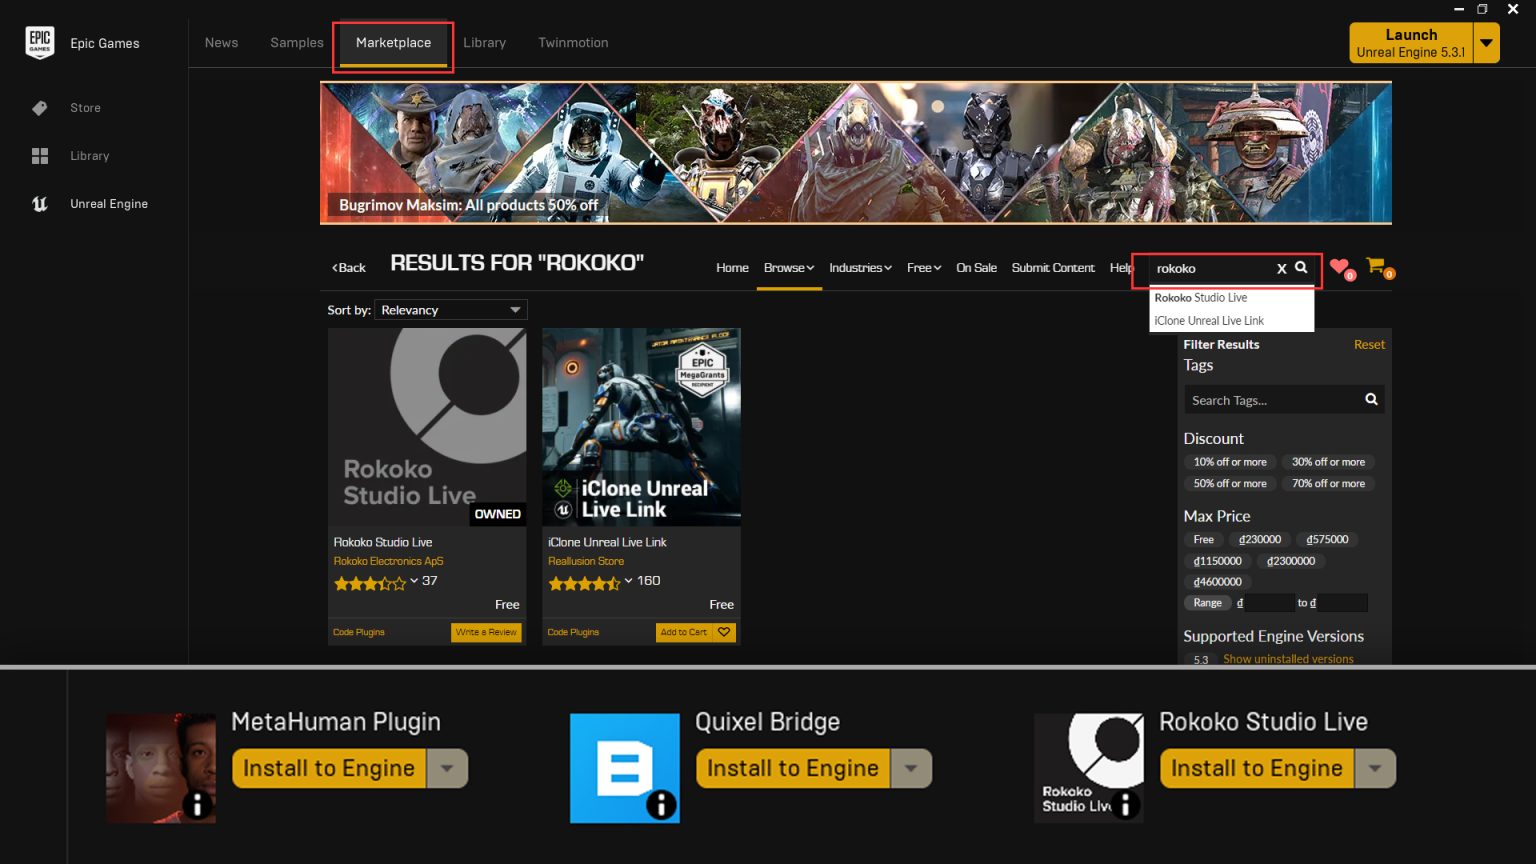Toggle the 50% off or more filter

tap(1230, 484)
